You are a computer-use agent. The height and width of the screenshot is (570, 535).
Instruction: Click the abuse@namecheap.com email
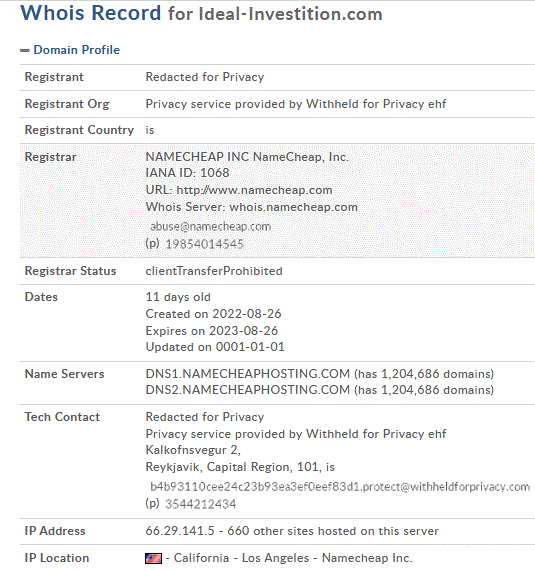[x=211, y=226]
